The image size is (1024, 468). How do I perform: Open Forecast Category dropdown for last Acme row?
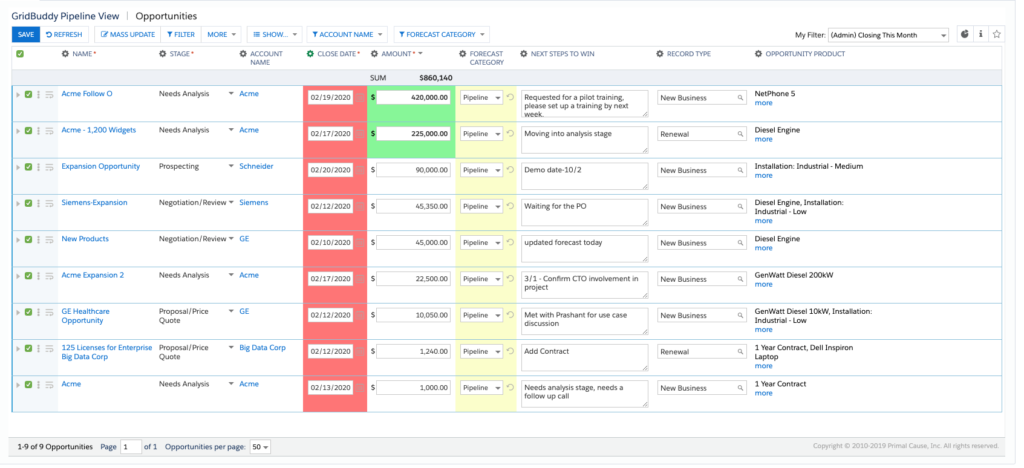coord(481,388)
